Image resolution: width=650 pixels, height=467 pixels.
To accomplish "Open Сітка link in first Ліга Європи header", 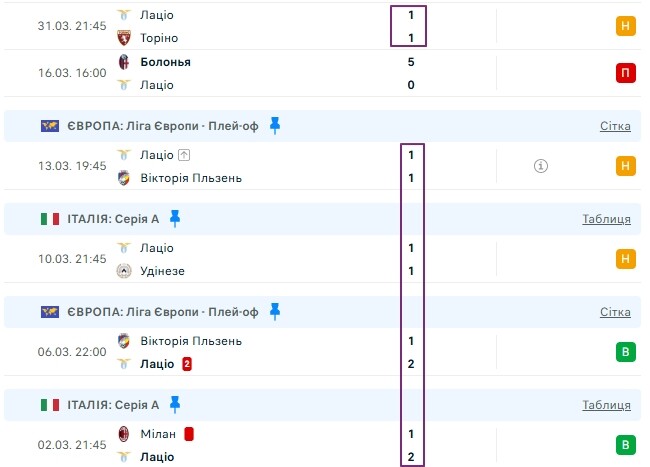I will [x=615, y=126].
